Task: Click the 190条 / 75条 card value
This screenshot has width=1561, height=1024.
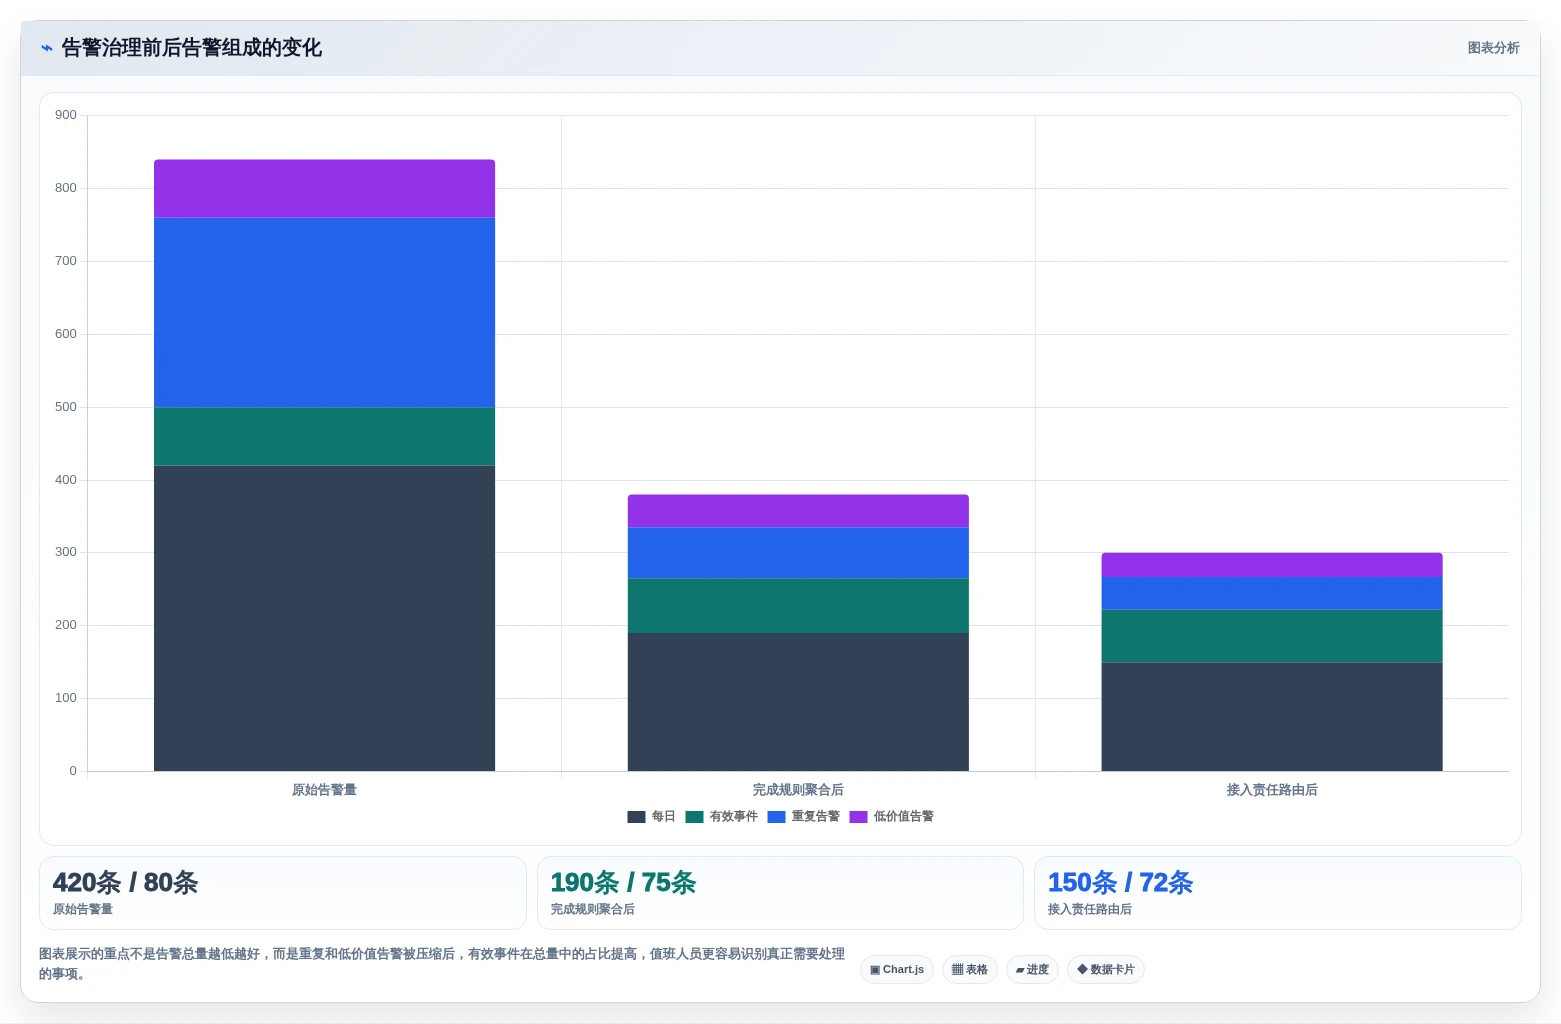Action: pyautogui.click(x=623, y=883)
